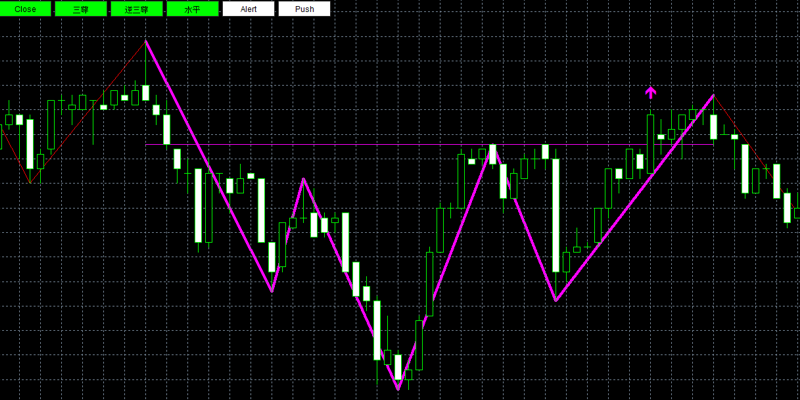The image size is (800, 400).
Task: Click the magenta up arrow signal marker
Action: (650, 92)
